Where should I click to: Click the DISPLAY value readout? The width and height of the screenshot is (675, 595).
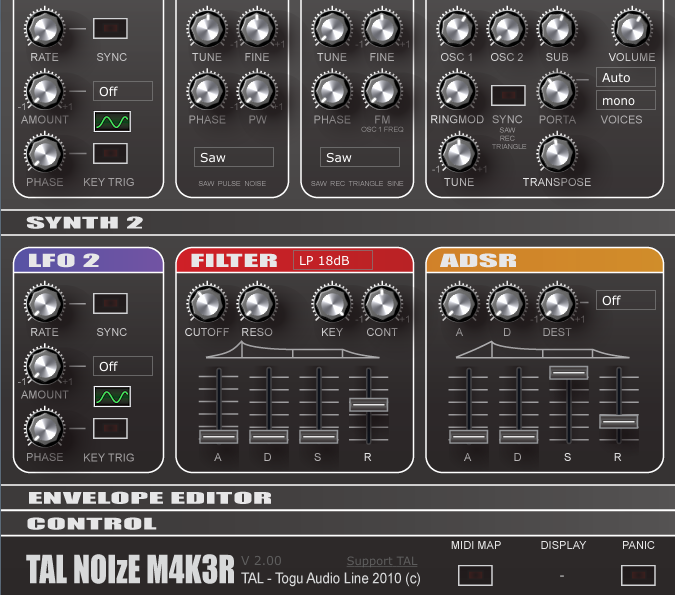point(562,576)
